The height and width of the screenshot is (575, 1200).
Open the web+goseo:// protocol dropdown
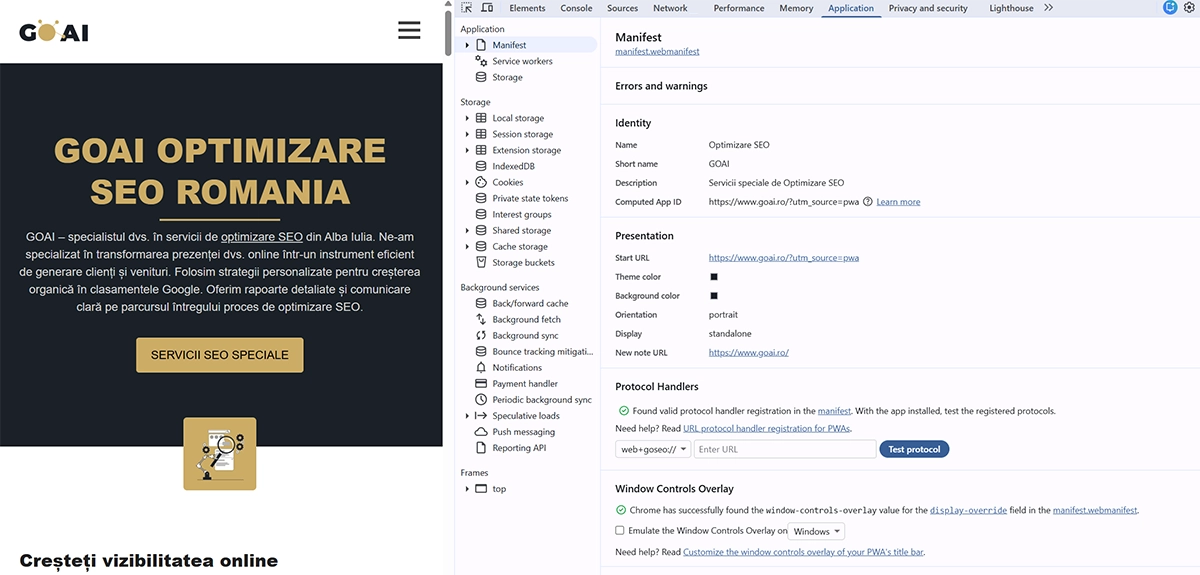[653, 449]
